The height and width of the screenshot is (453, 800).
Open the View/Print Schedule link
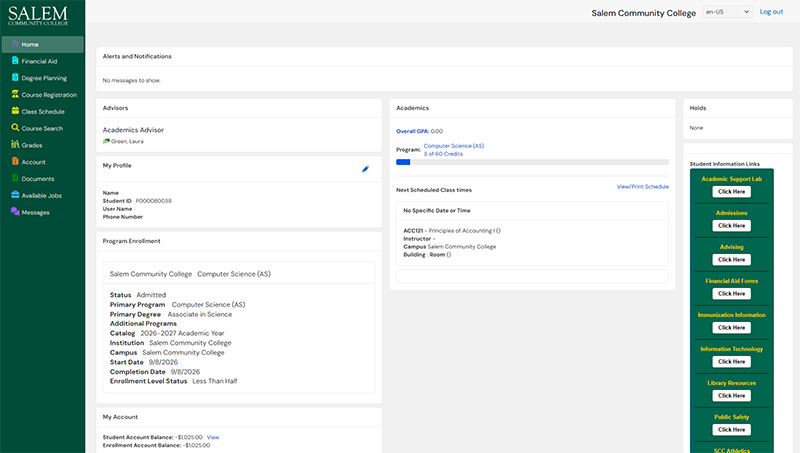pos(642,187)
